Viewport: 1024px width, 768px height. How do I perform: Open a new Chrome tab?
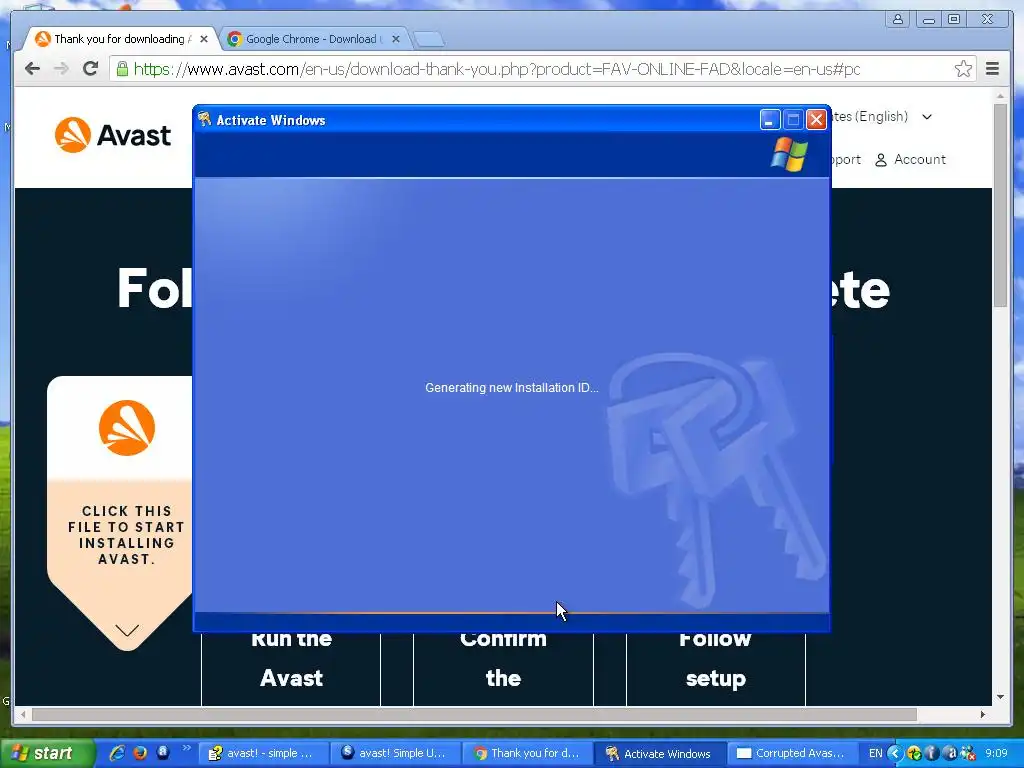430,40
